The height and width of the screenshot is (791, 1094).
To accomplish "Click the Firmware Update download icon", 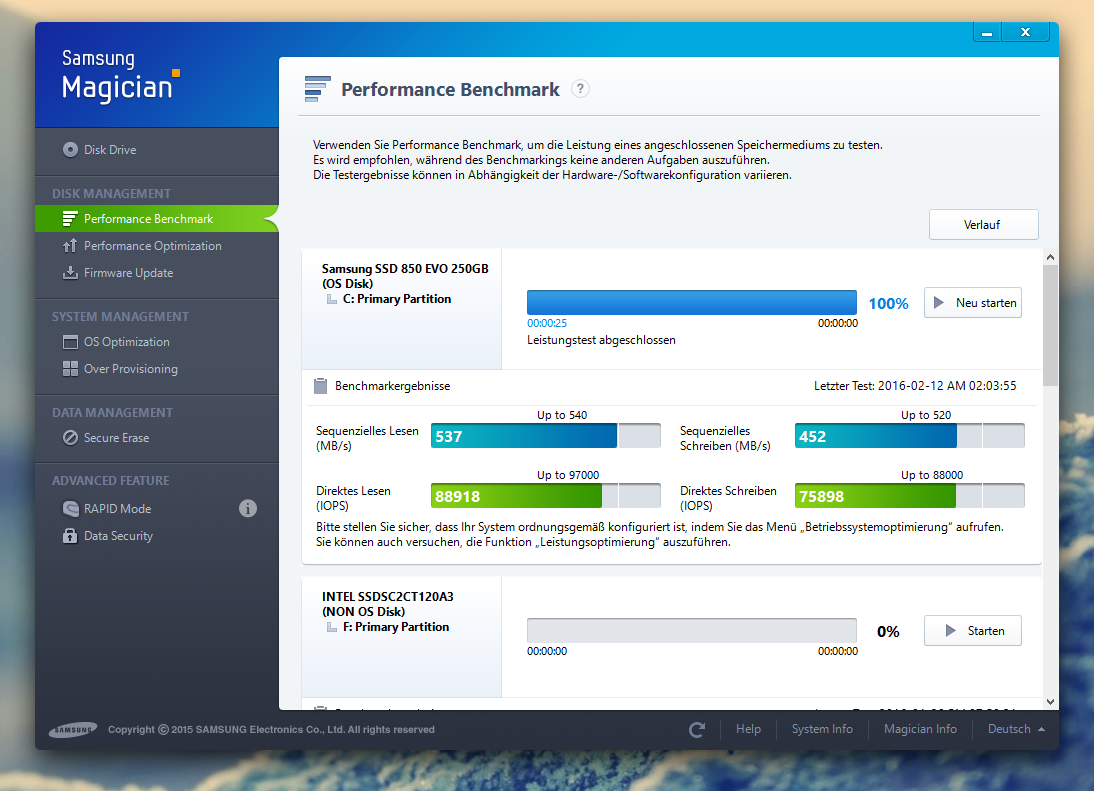I will pyautogui.click(x=70, y=273).
